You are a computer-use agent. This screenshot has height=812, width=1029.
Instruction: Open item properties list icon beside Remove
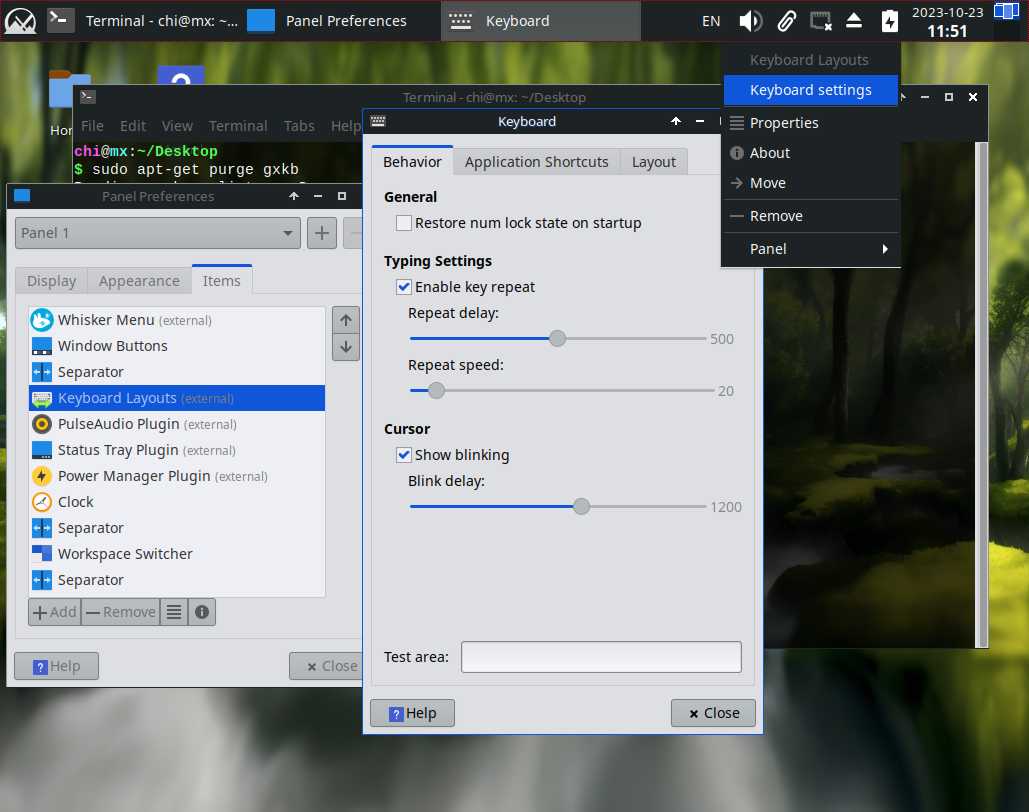174,612
